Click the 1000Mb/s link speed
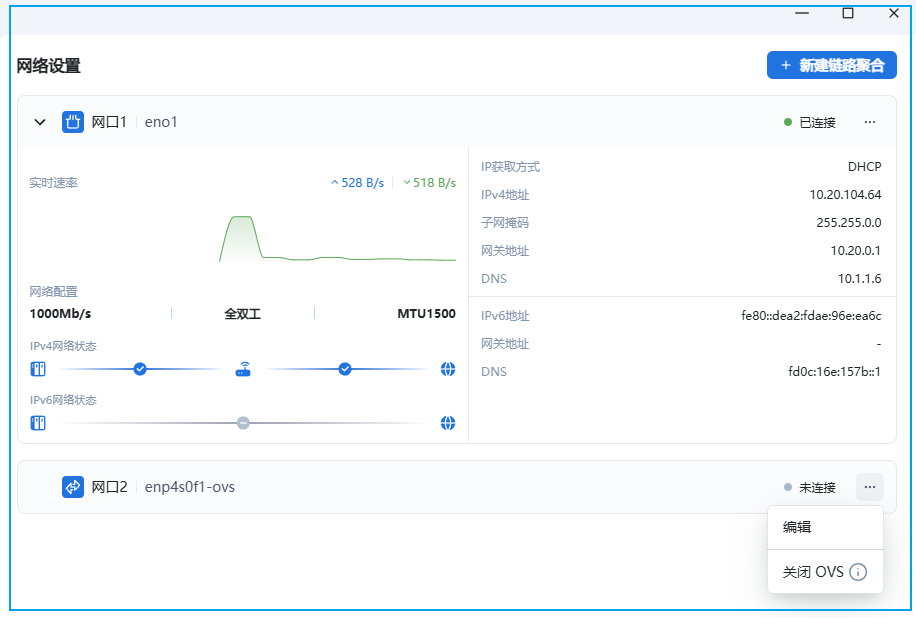The width and height of the screenshot is (916, 618). coord(60,314)
